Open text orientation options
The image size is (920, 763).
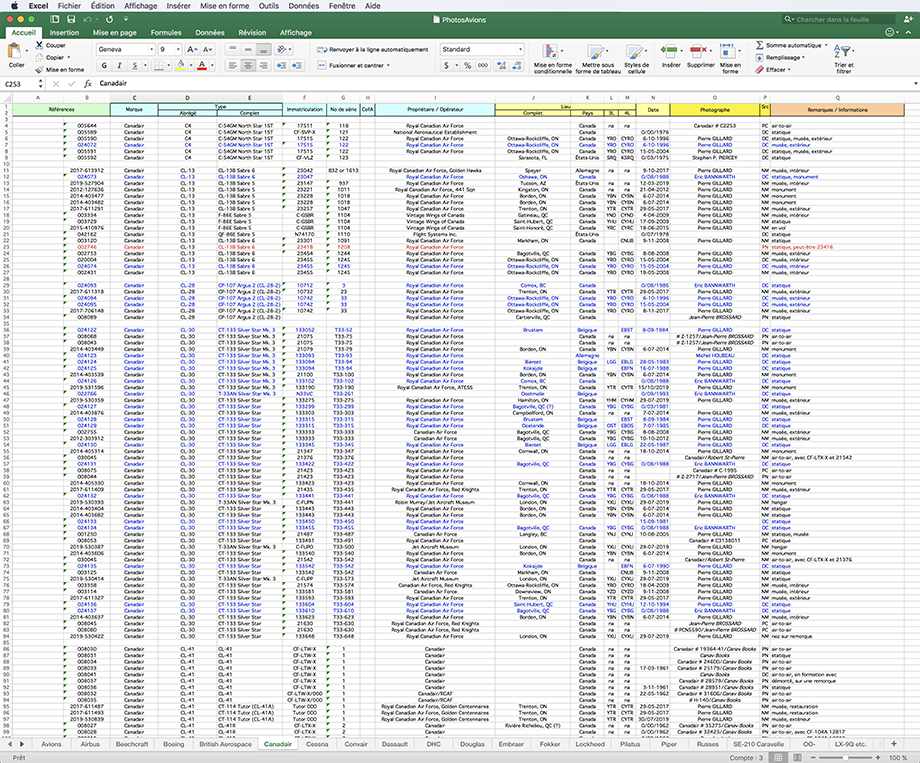click(285, 49)
